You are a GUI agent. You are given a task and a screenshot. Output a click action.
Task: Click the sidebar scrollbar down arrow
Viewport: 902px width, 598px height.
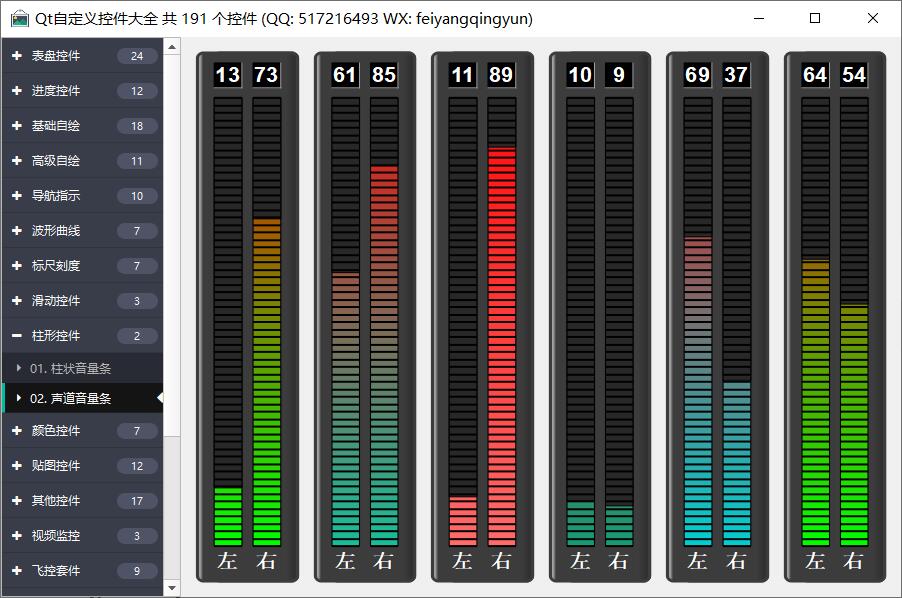(172, 588)
